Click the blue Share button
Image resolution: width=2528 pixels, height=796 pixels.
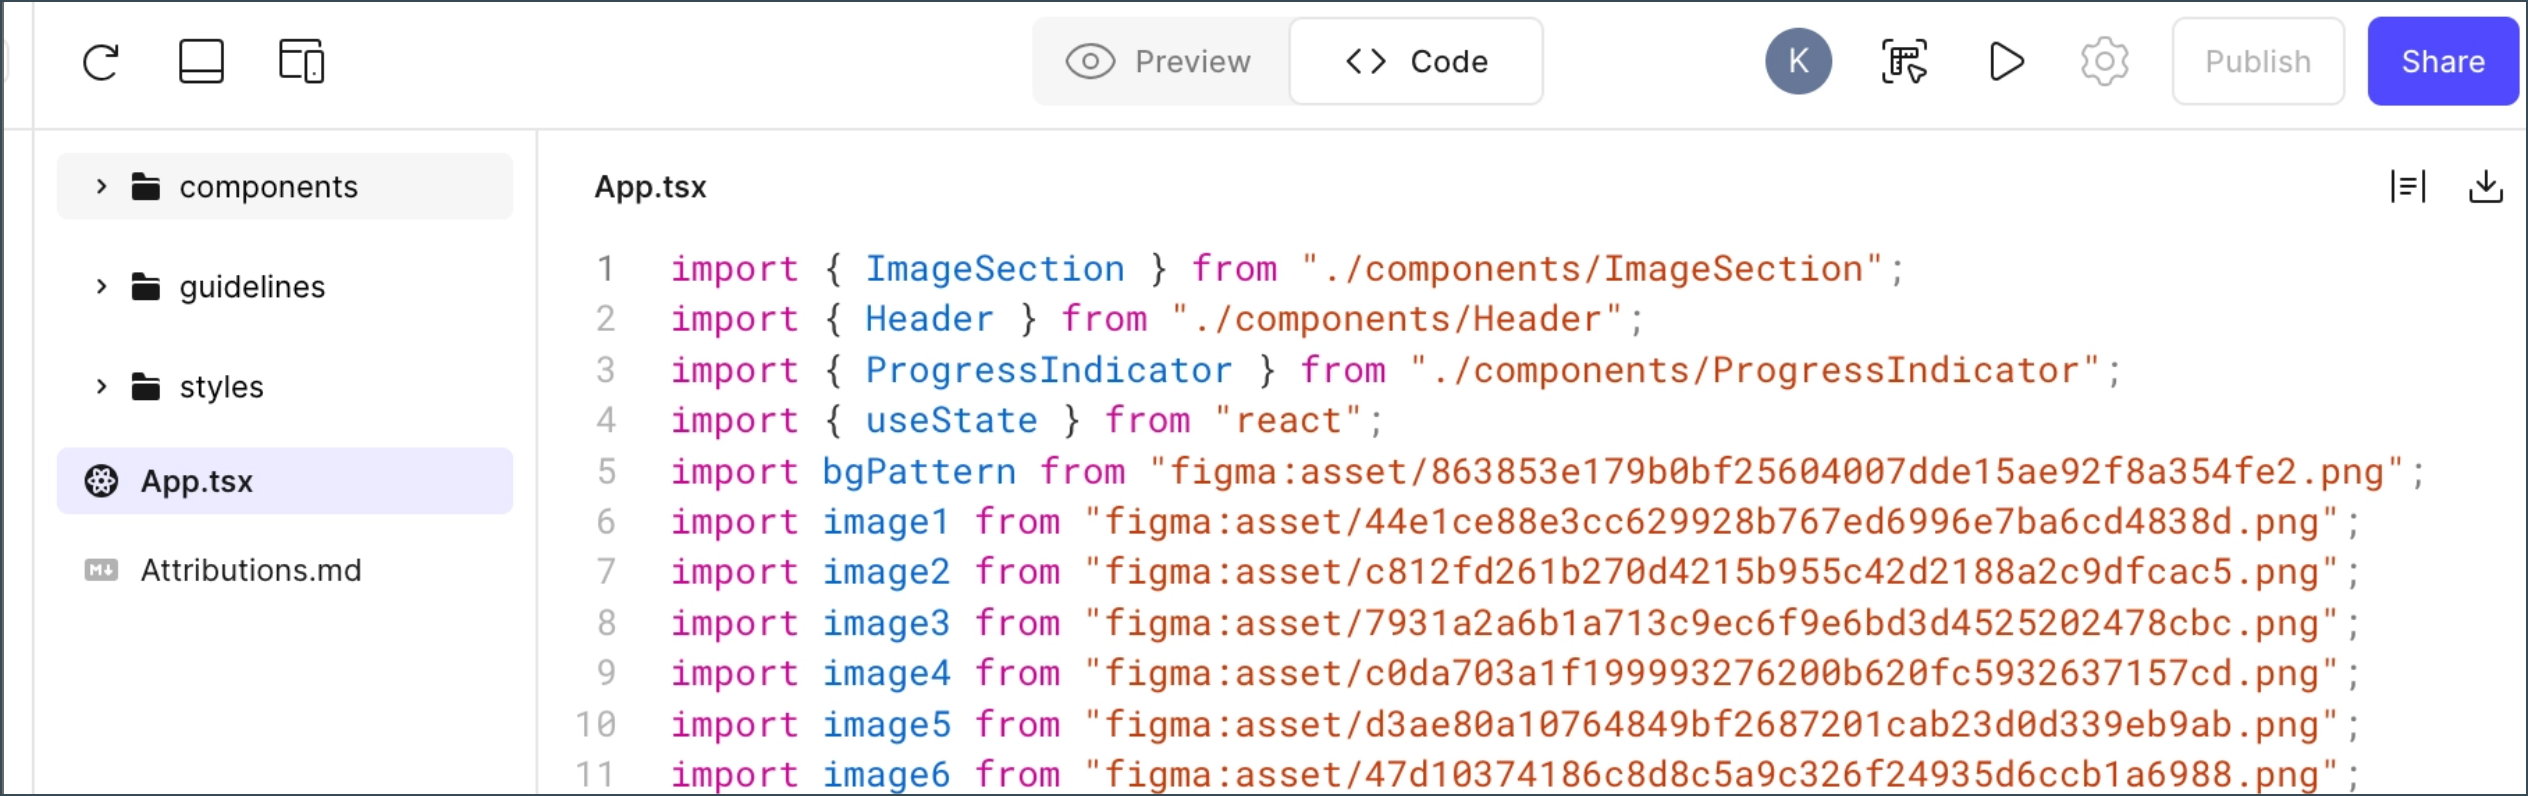pos(2442,62)
